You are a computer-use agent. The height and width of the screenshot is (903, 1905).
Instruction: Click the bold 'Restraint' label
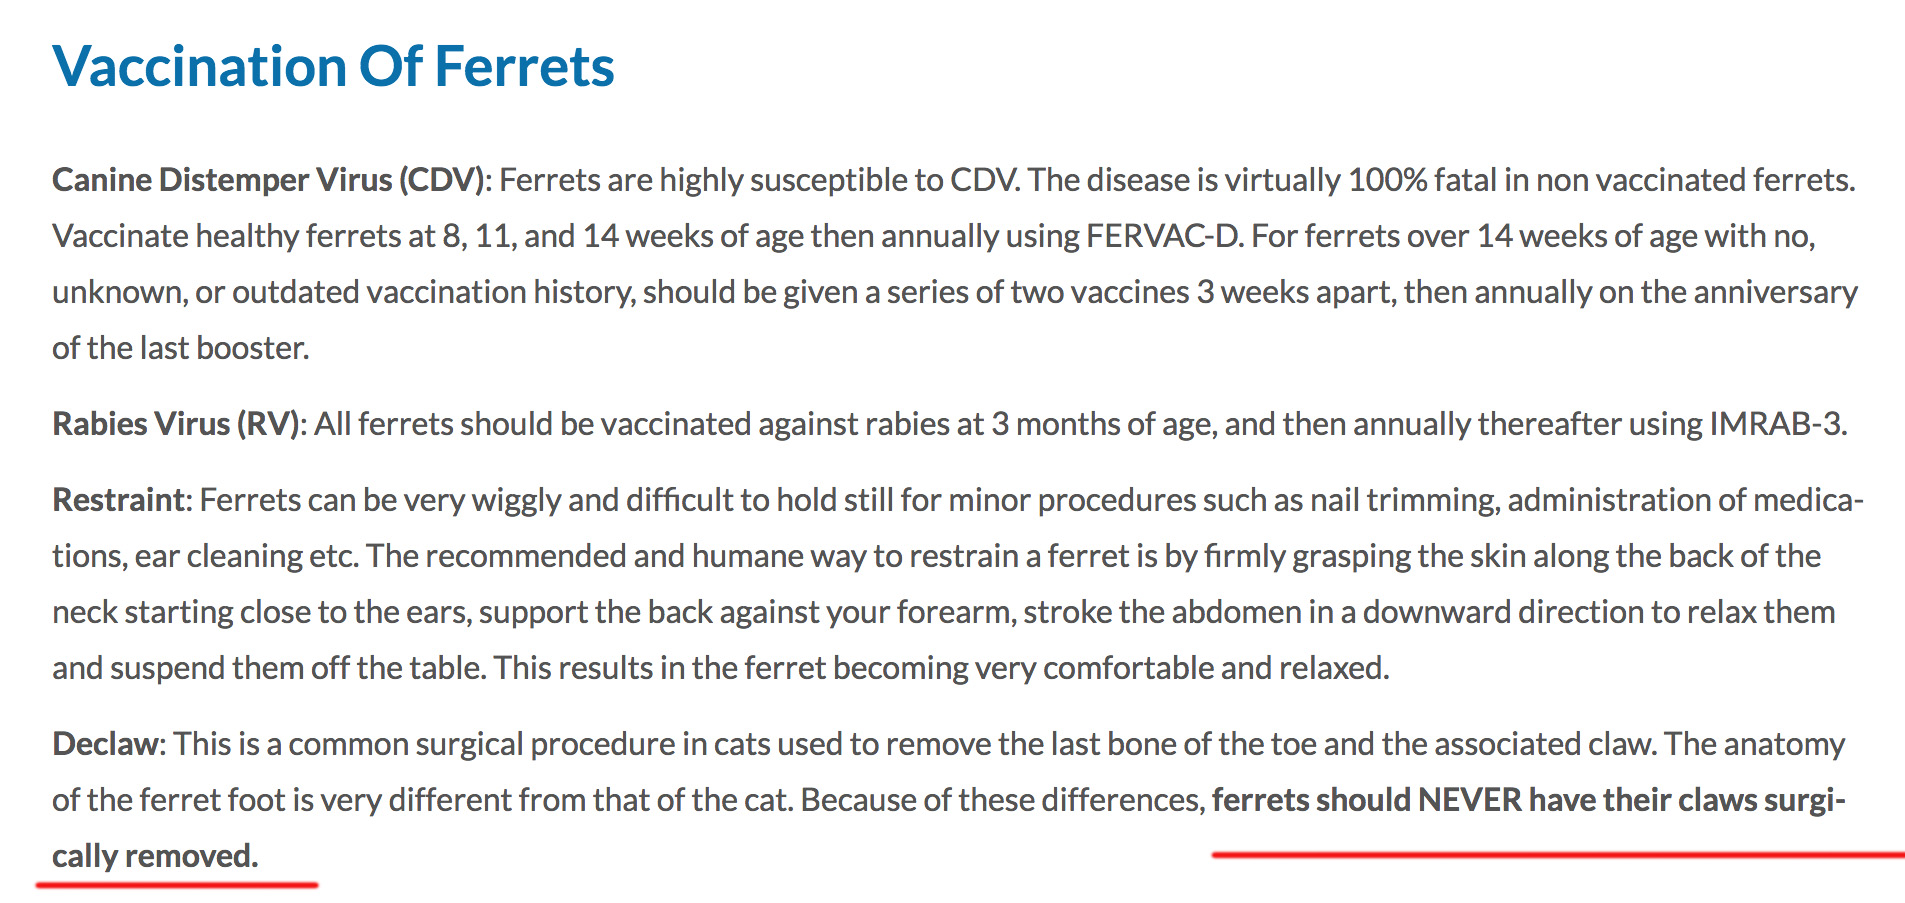click(119, 500)
